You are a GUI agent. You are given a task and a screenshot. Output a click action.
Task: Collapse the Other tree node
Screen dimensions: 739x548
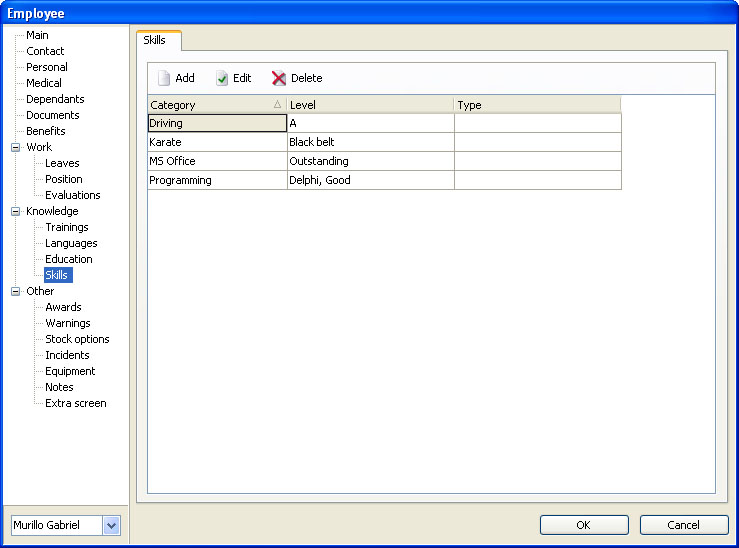click(x=15, y=291)
